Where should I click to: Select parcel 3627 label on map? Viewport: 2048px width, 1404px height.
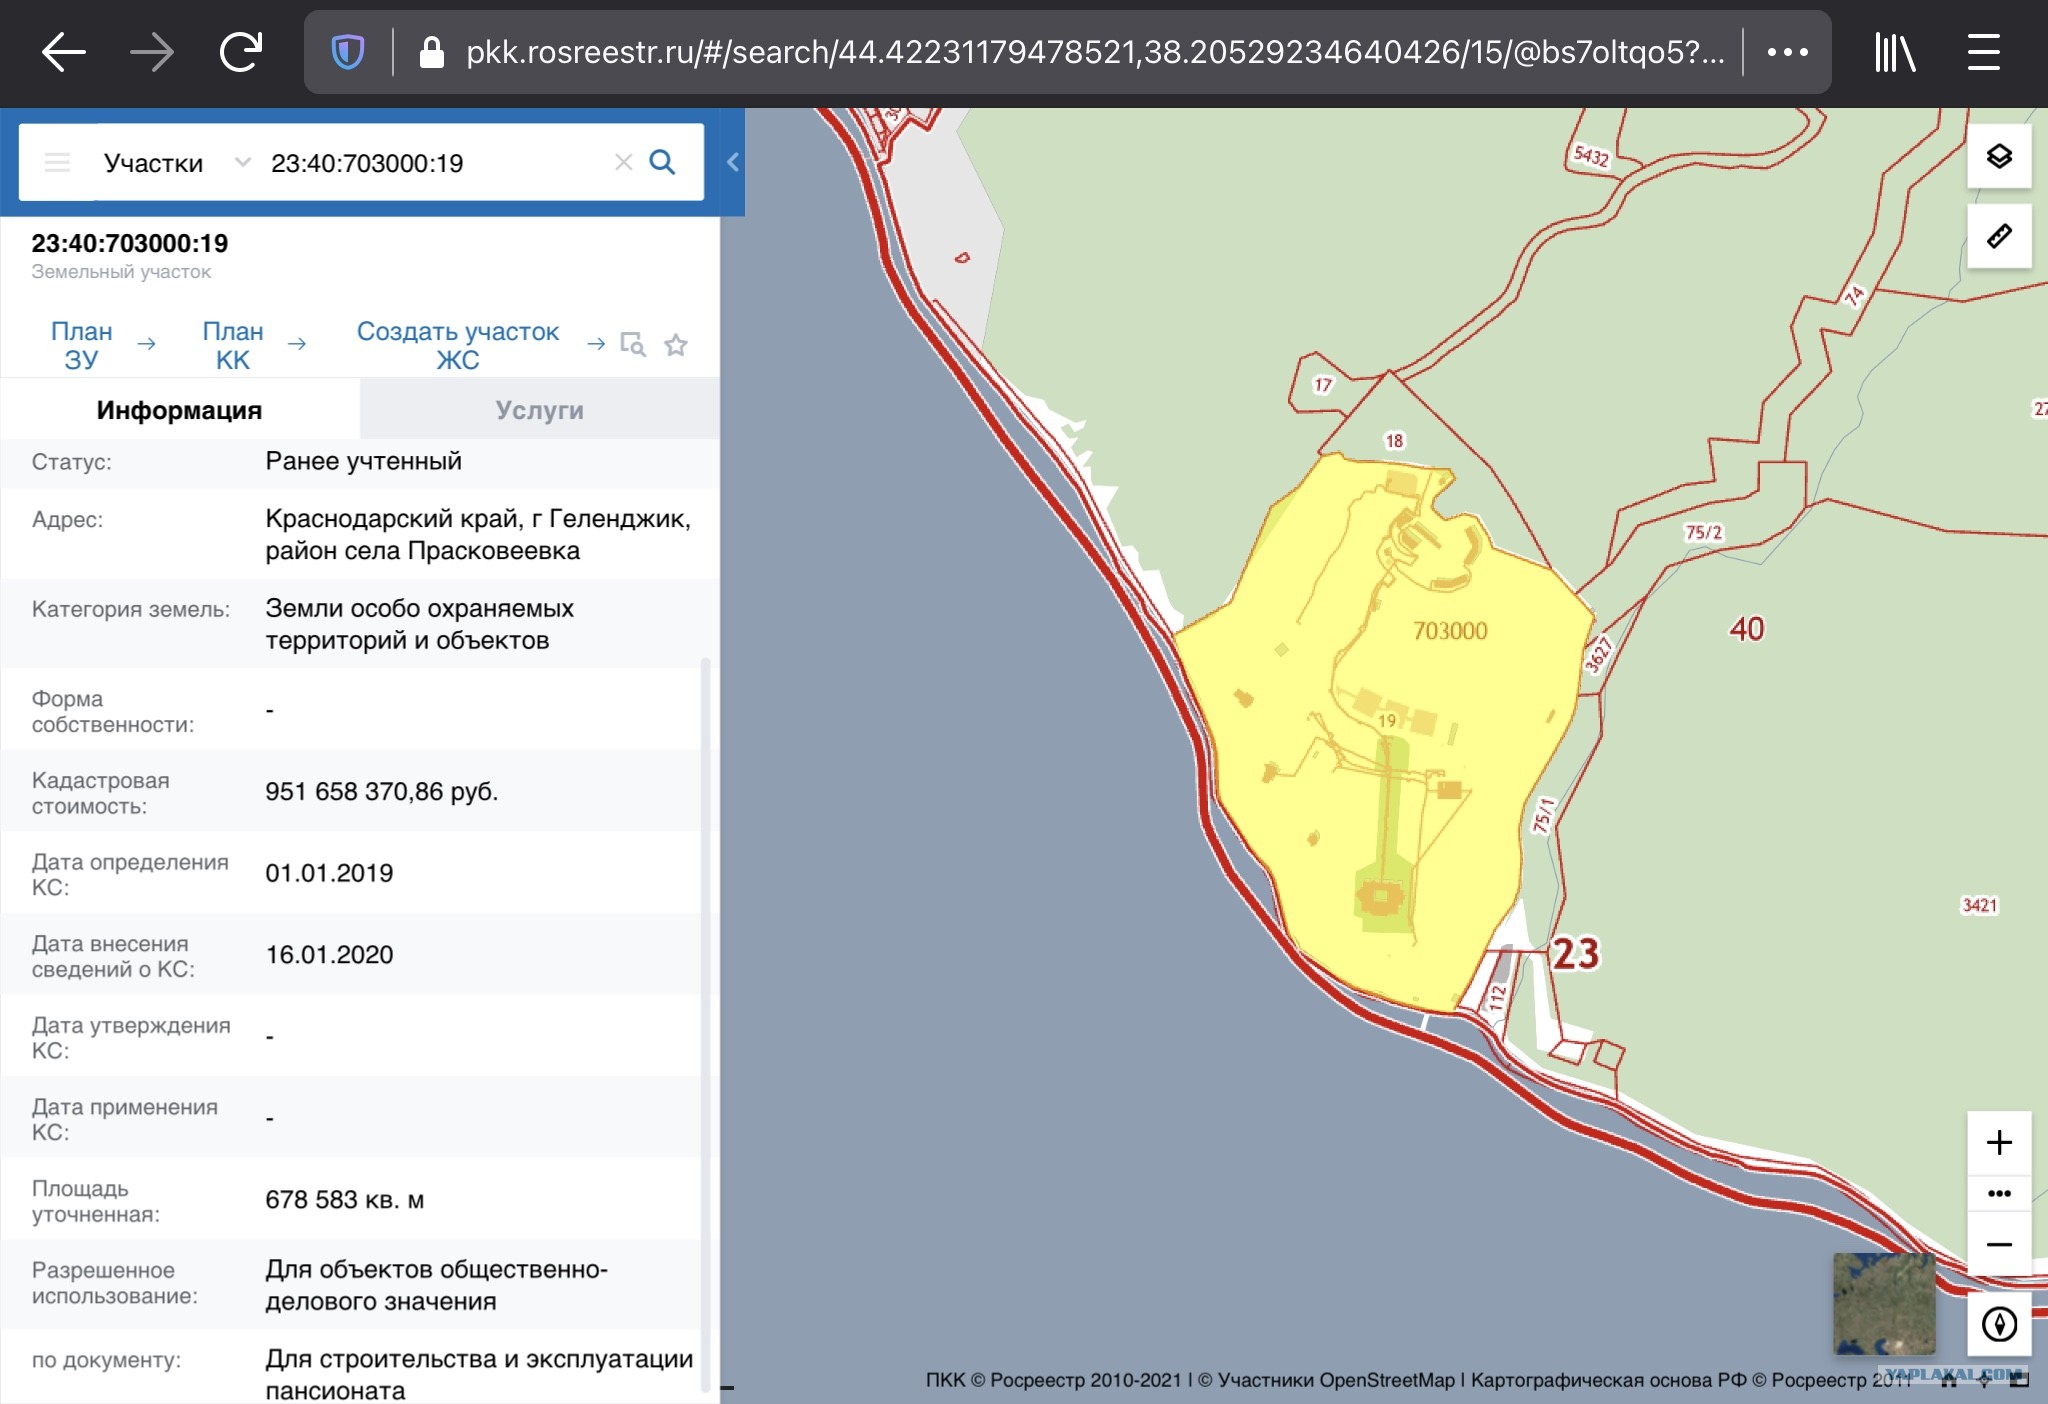click(x=1599, y=655)
